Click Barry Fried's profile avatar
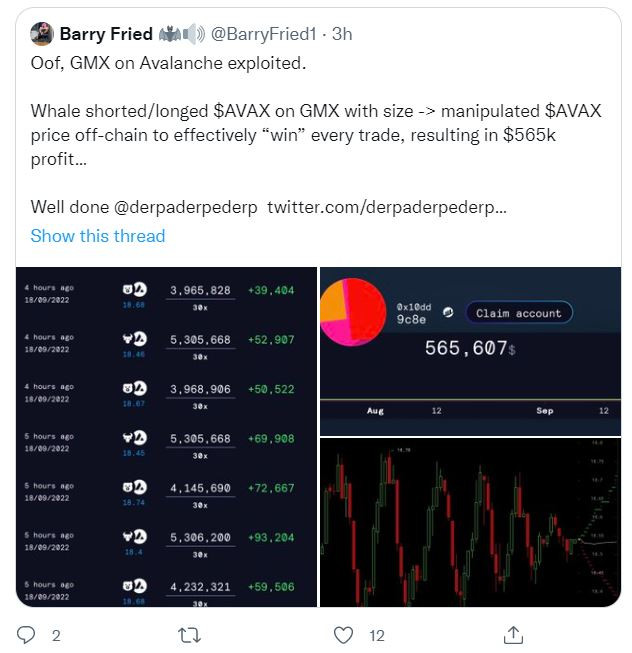Screen dimensions: 632x653 pos(41,34)
